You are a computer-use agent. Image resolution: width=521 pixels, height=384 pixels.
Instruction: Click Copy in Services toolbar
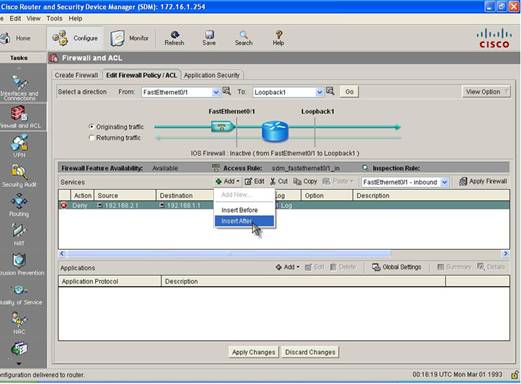point(305,181)
